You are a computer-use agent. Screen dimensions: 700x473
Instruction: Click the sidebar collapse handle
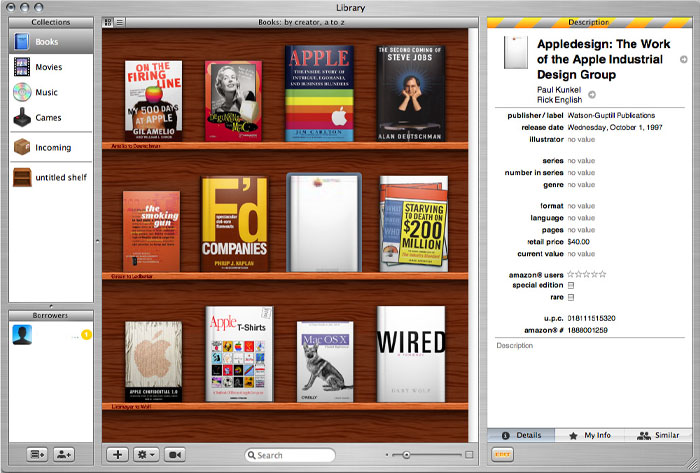pyautogui.click(x=97, y=241)
